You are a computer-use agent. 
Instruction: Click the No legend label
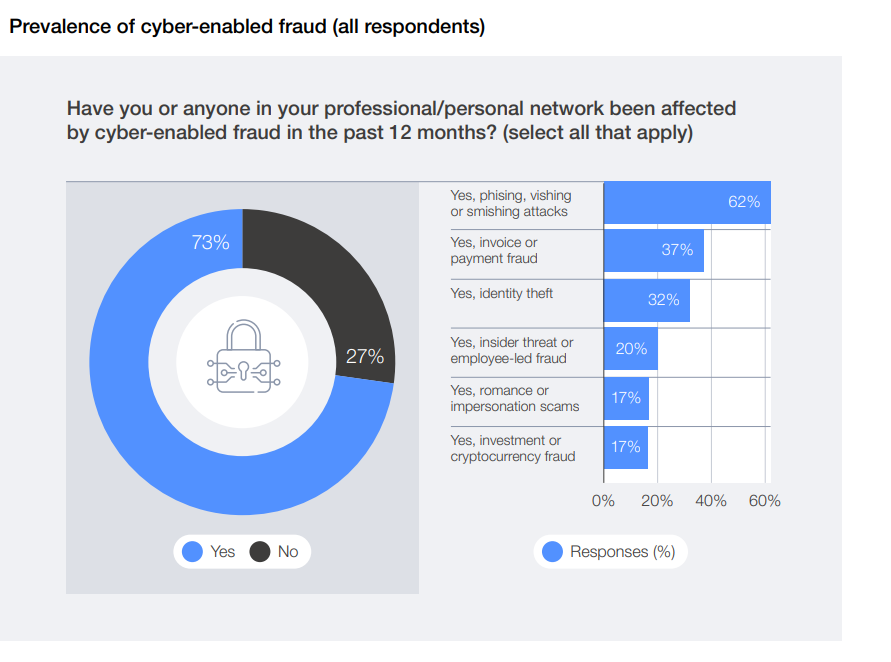[x=288, y=552]
